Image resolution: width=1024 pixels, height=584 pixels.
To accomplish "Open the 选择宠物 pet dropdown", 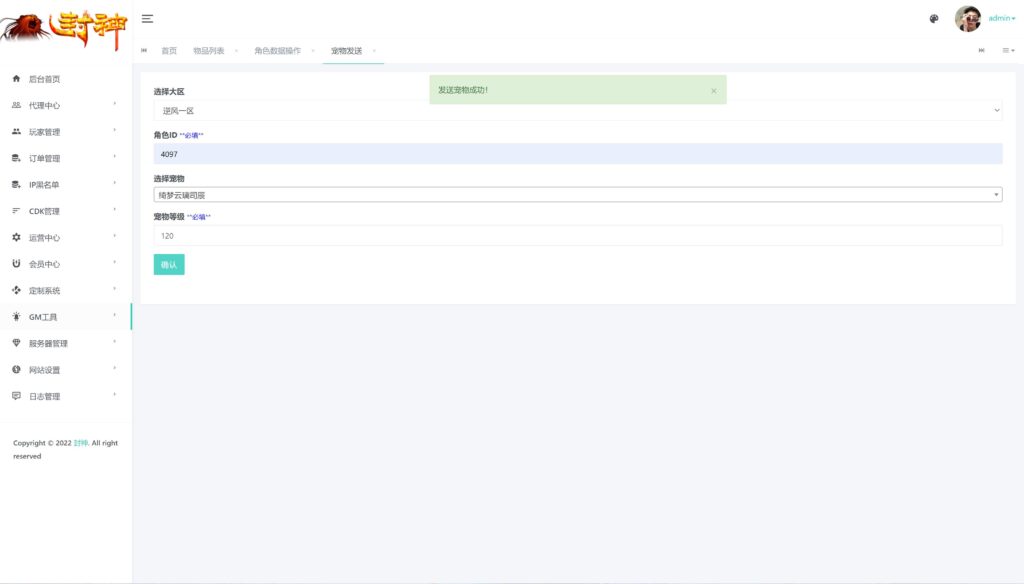I will point(577,195).
